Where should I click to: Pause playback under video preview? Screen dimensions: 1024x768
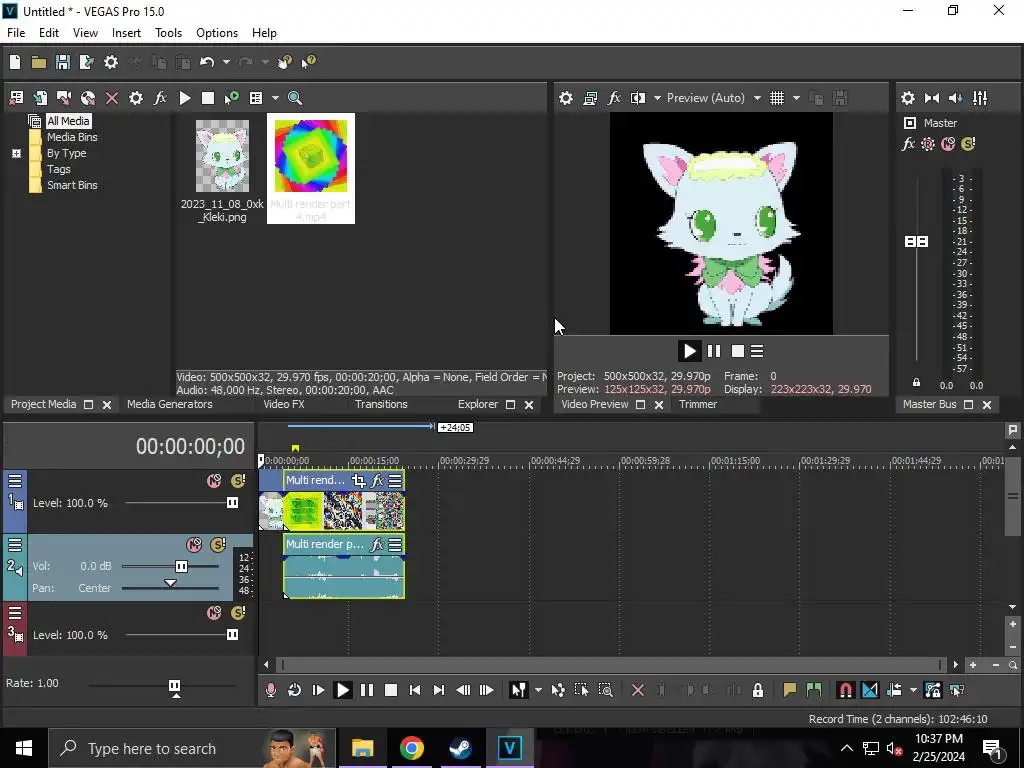[x=714, y=351]
